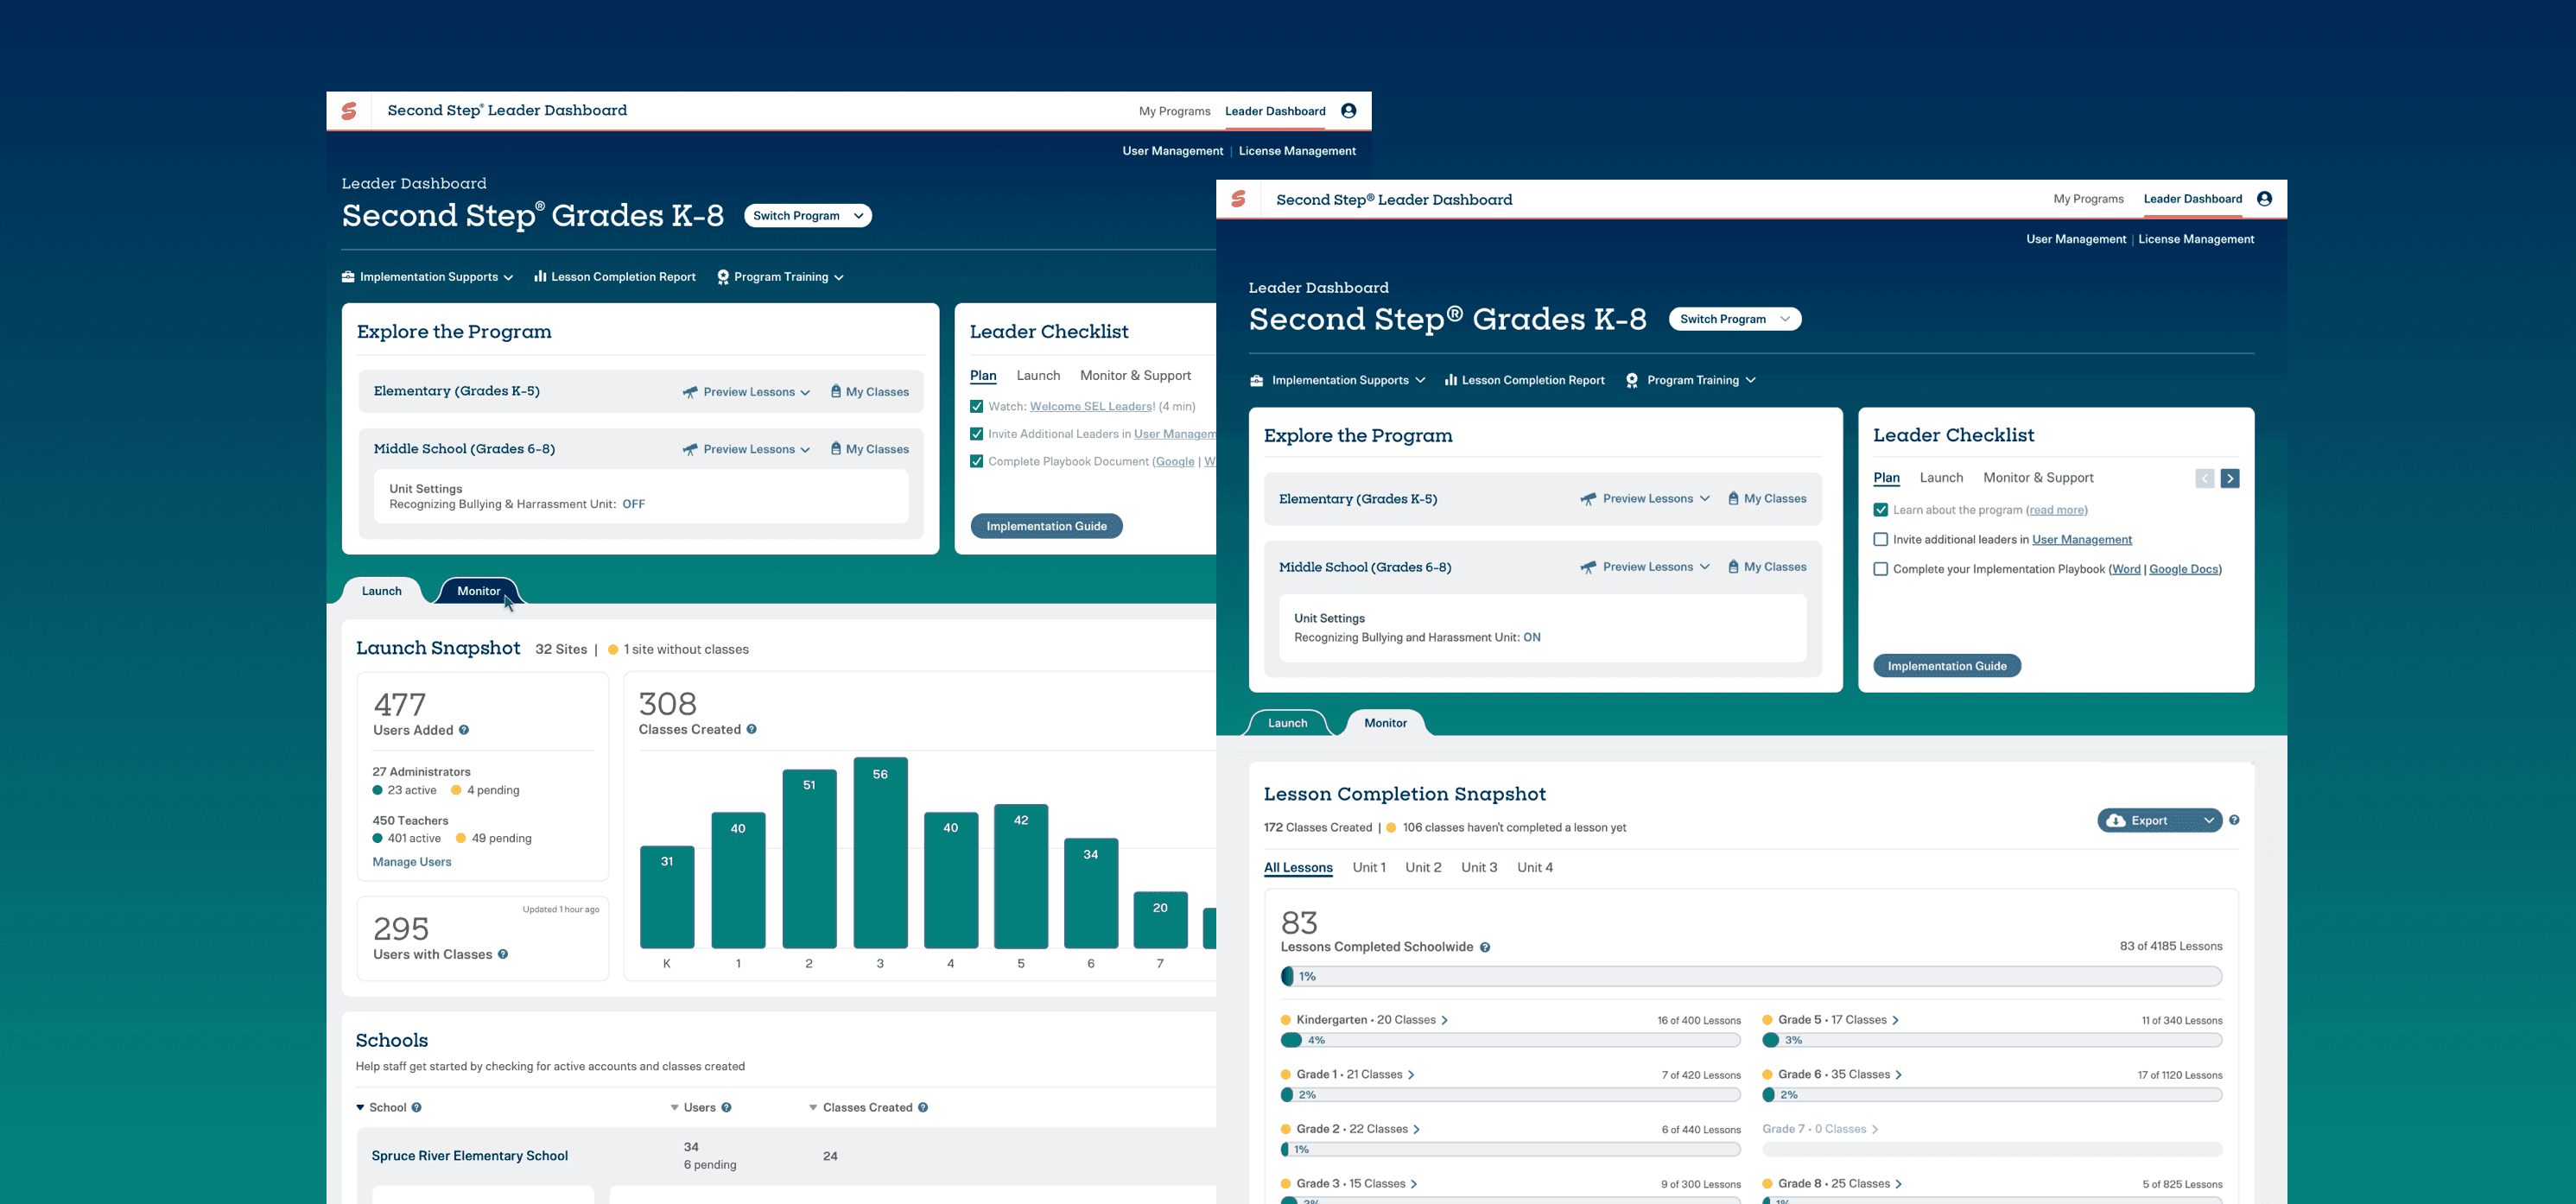Image resolution: width=2576 pixels, height=1204 pixels.
Task: Sort by School column arrow
Action: pyautogui.click(x=360, y=1107)
